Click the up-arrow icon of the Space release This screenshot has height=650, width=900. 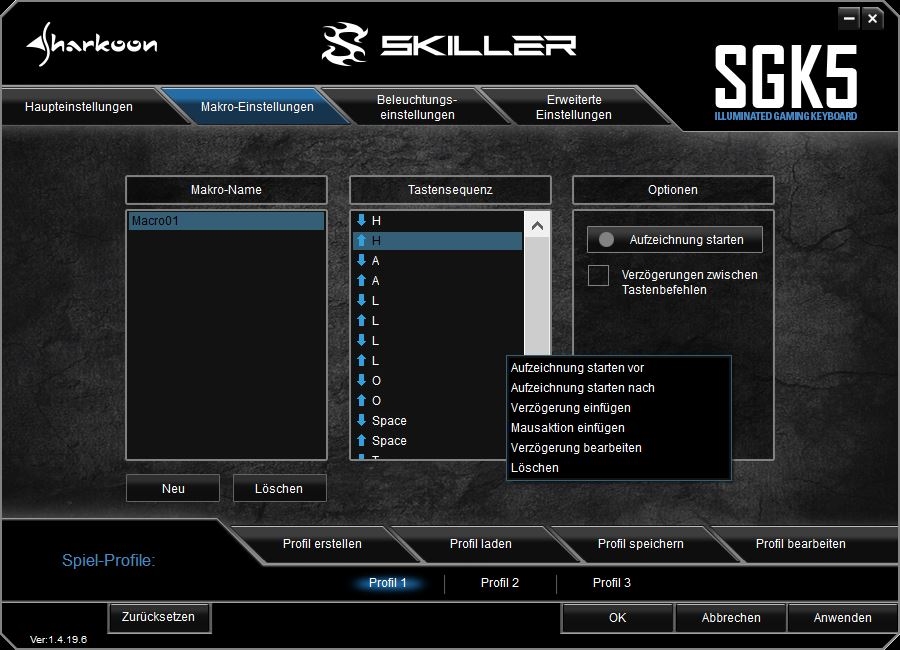click(361, 440)
